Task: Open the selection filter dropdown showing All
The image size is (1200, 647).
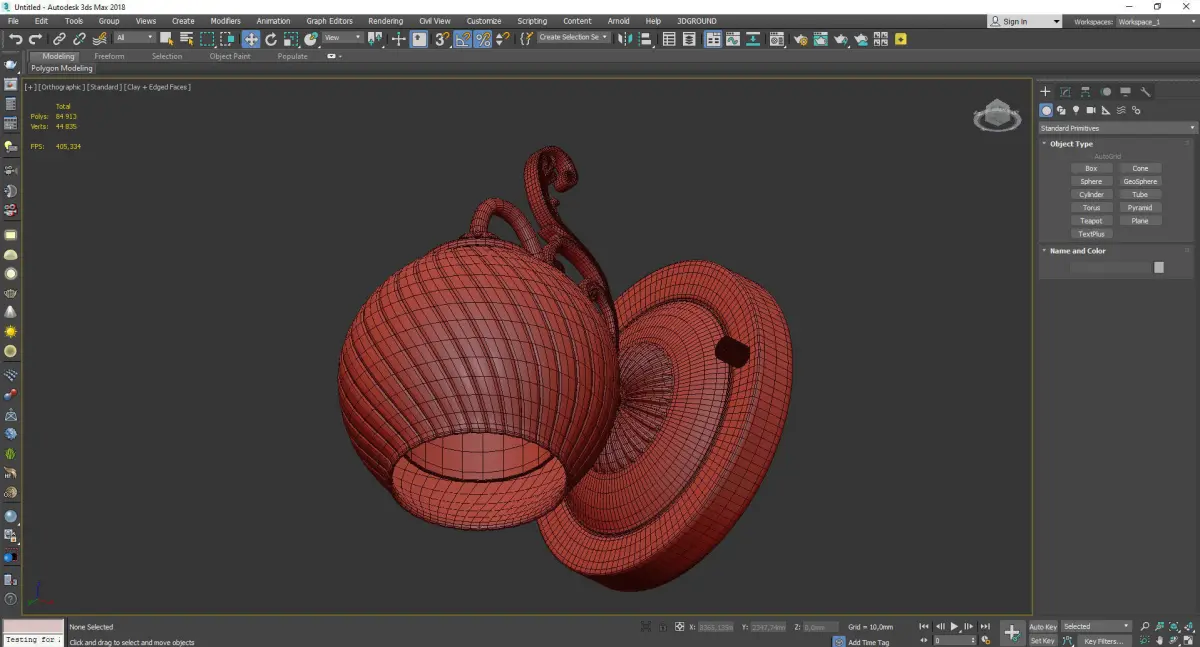Action: 135,38
